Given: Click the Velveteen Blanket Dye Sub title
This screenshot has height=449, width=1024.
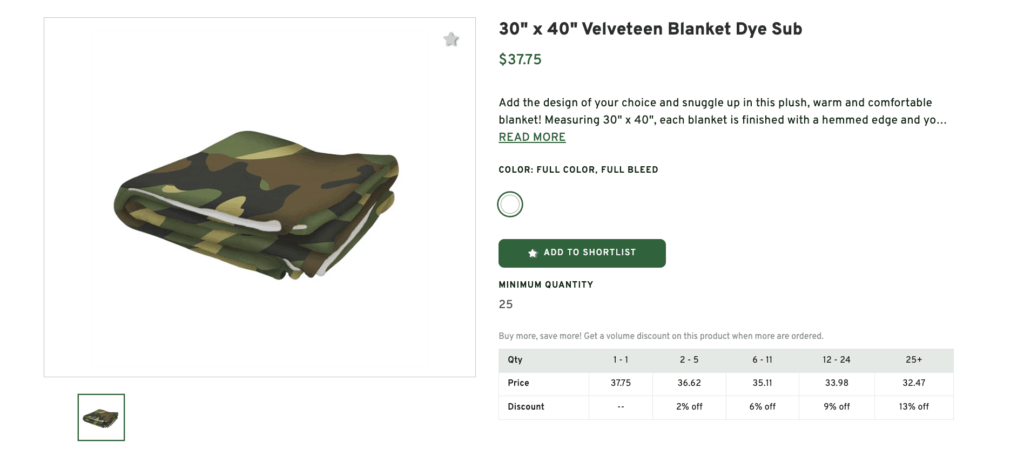Looking at the screenshot, I should coord(650,29).
